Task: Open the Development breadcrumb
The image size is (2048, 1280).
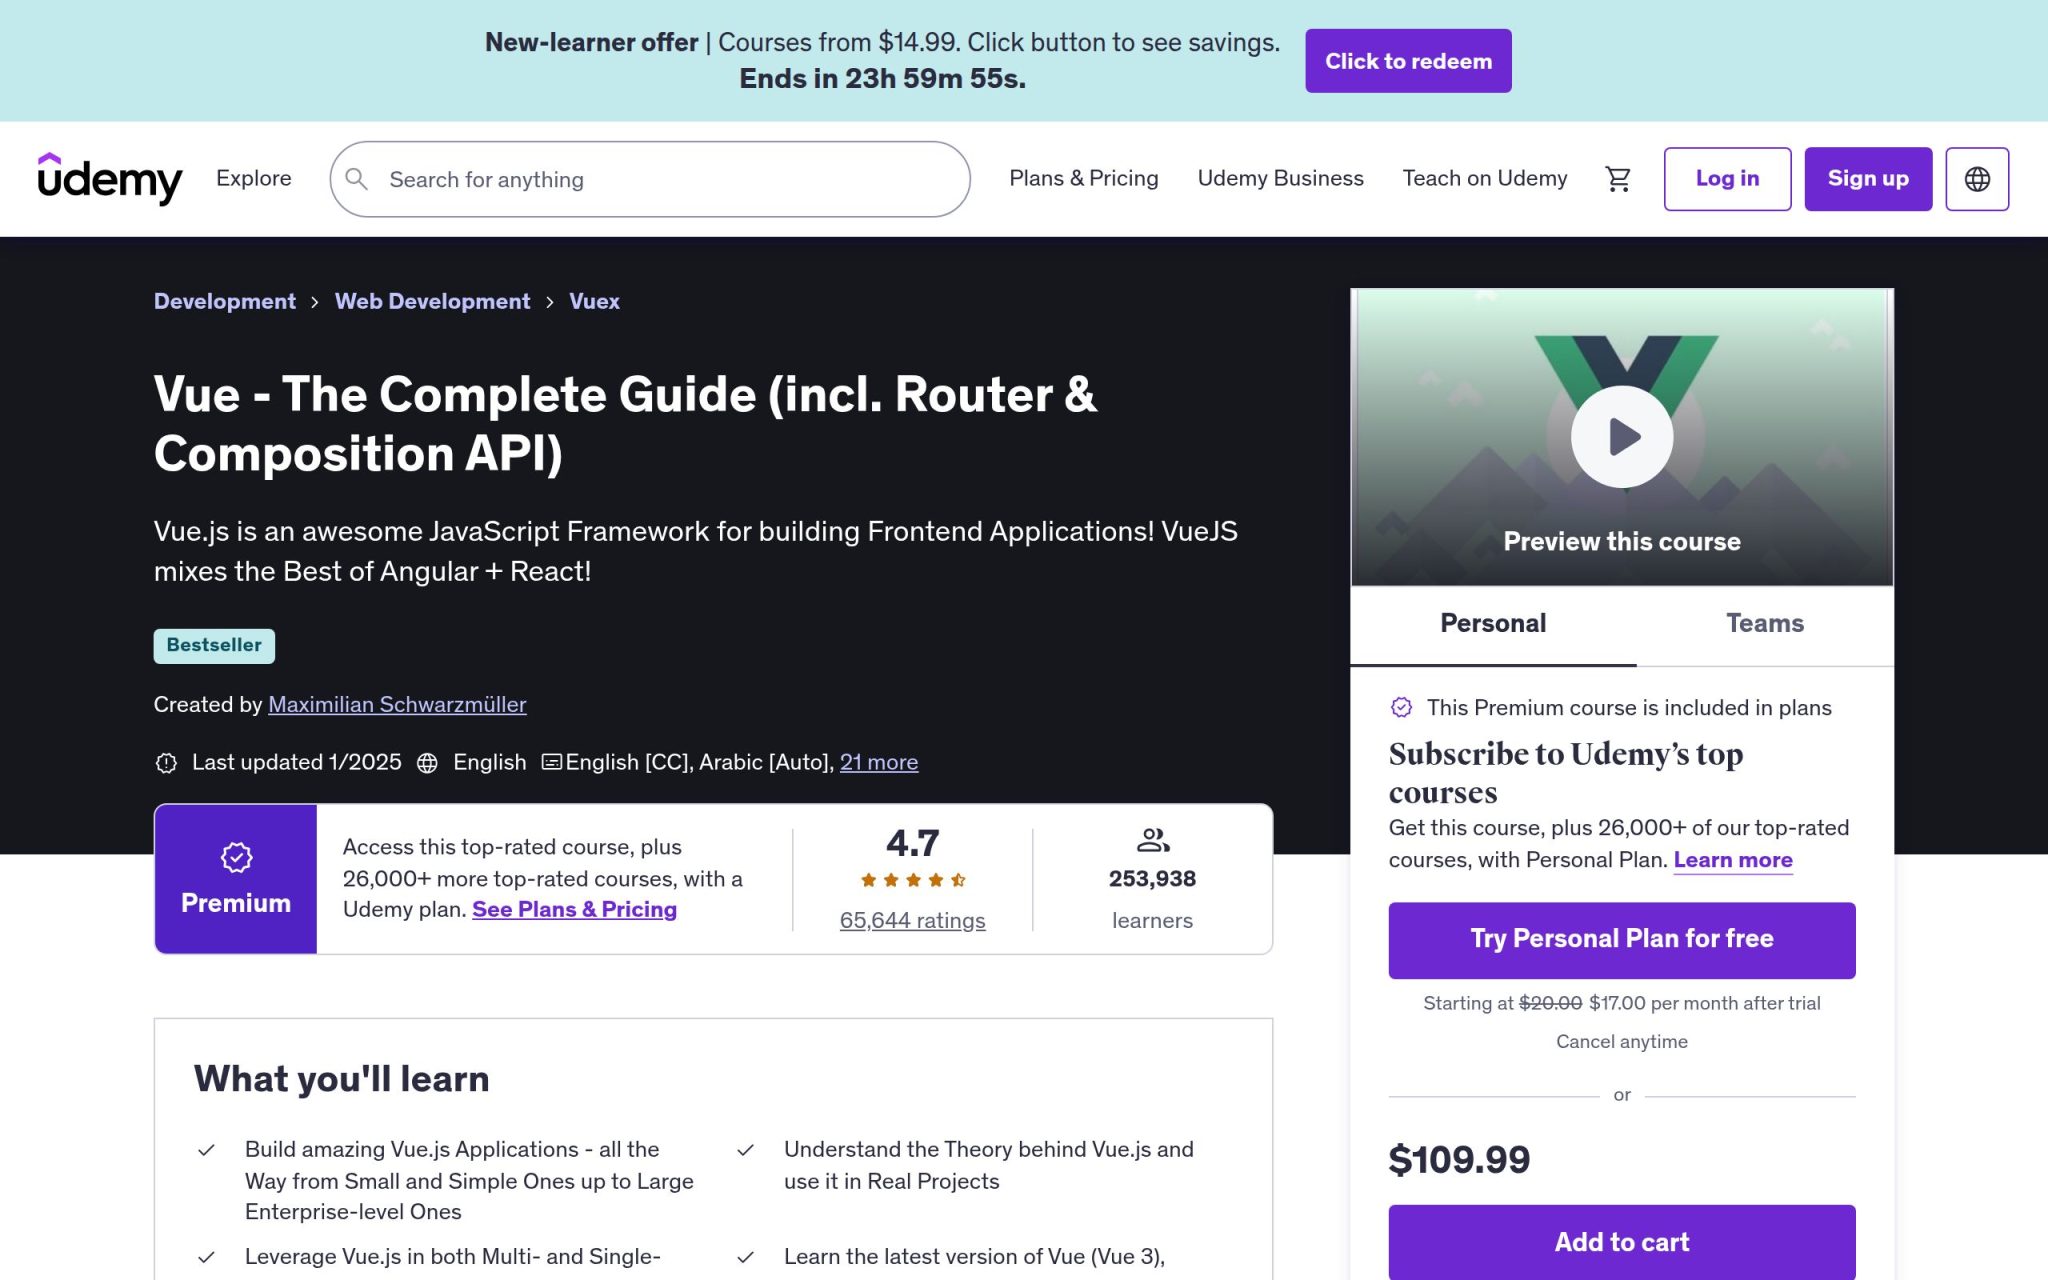Action: 225,301
